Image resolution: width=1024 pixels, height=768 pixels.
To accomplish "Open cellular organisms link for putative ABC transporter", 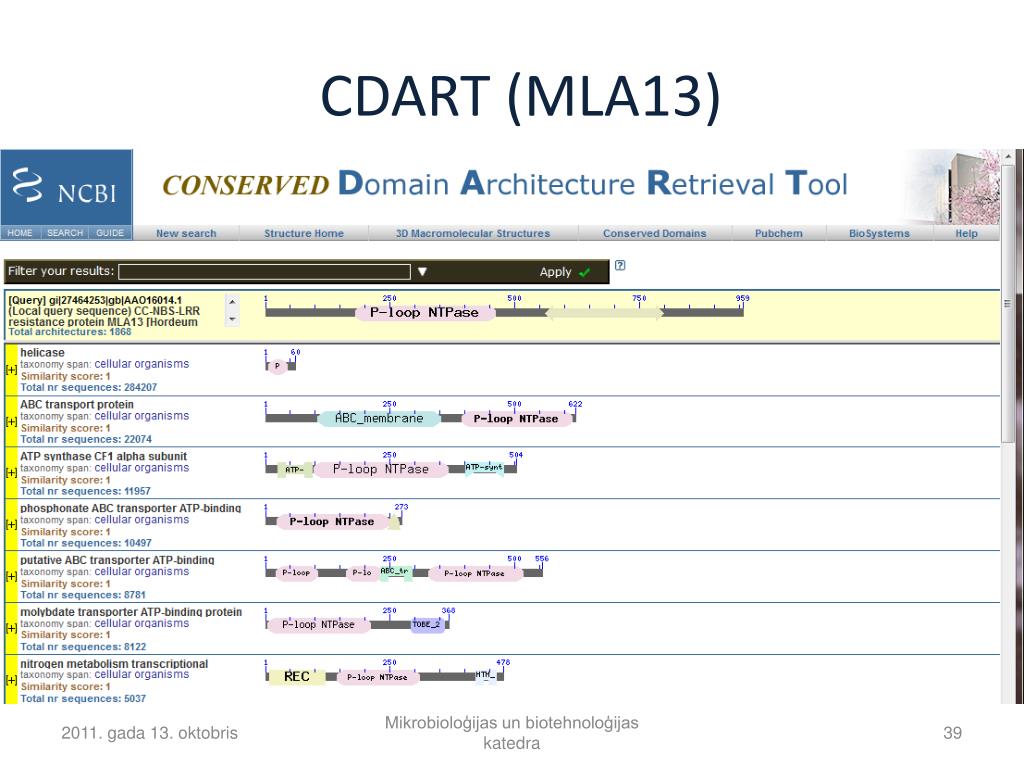I will tap(142, 571).
